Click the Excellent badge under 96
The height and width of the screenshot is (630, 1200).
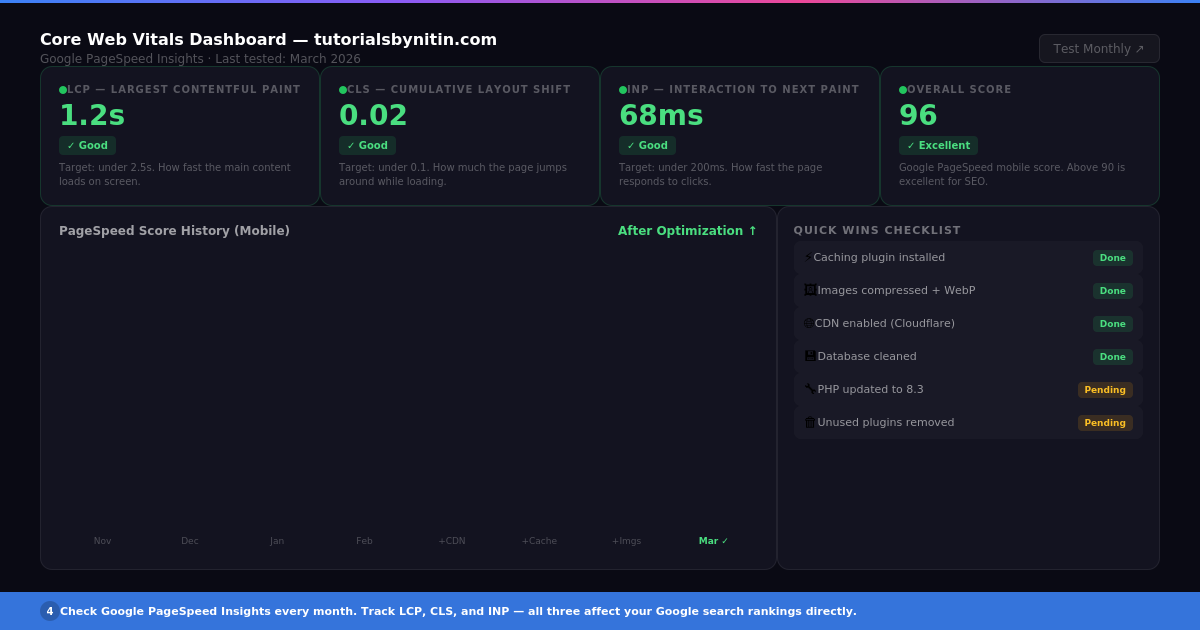pyautogui.click(x=938, y=145)
